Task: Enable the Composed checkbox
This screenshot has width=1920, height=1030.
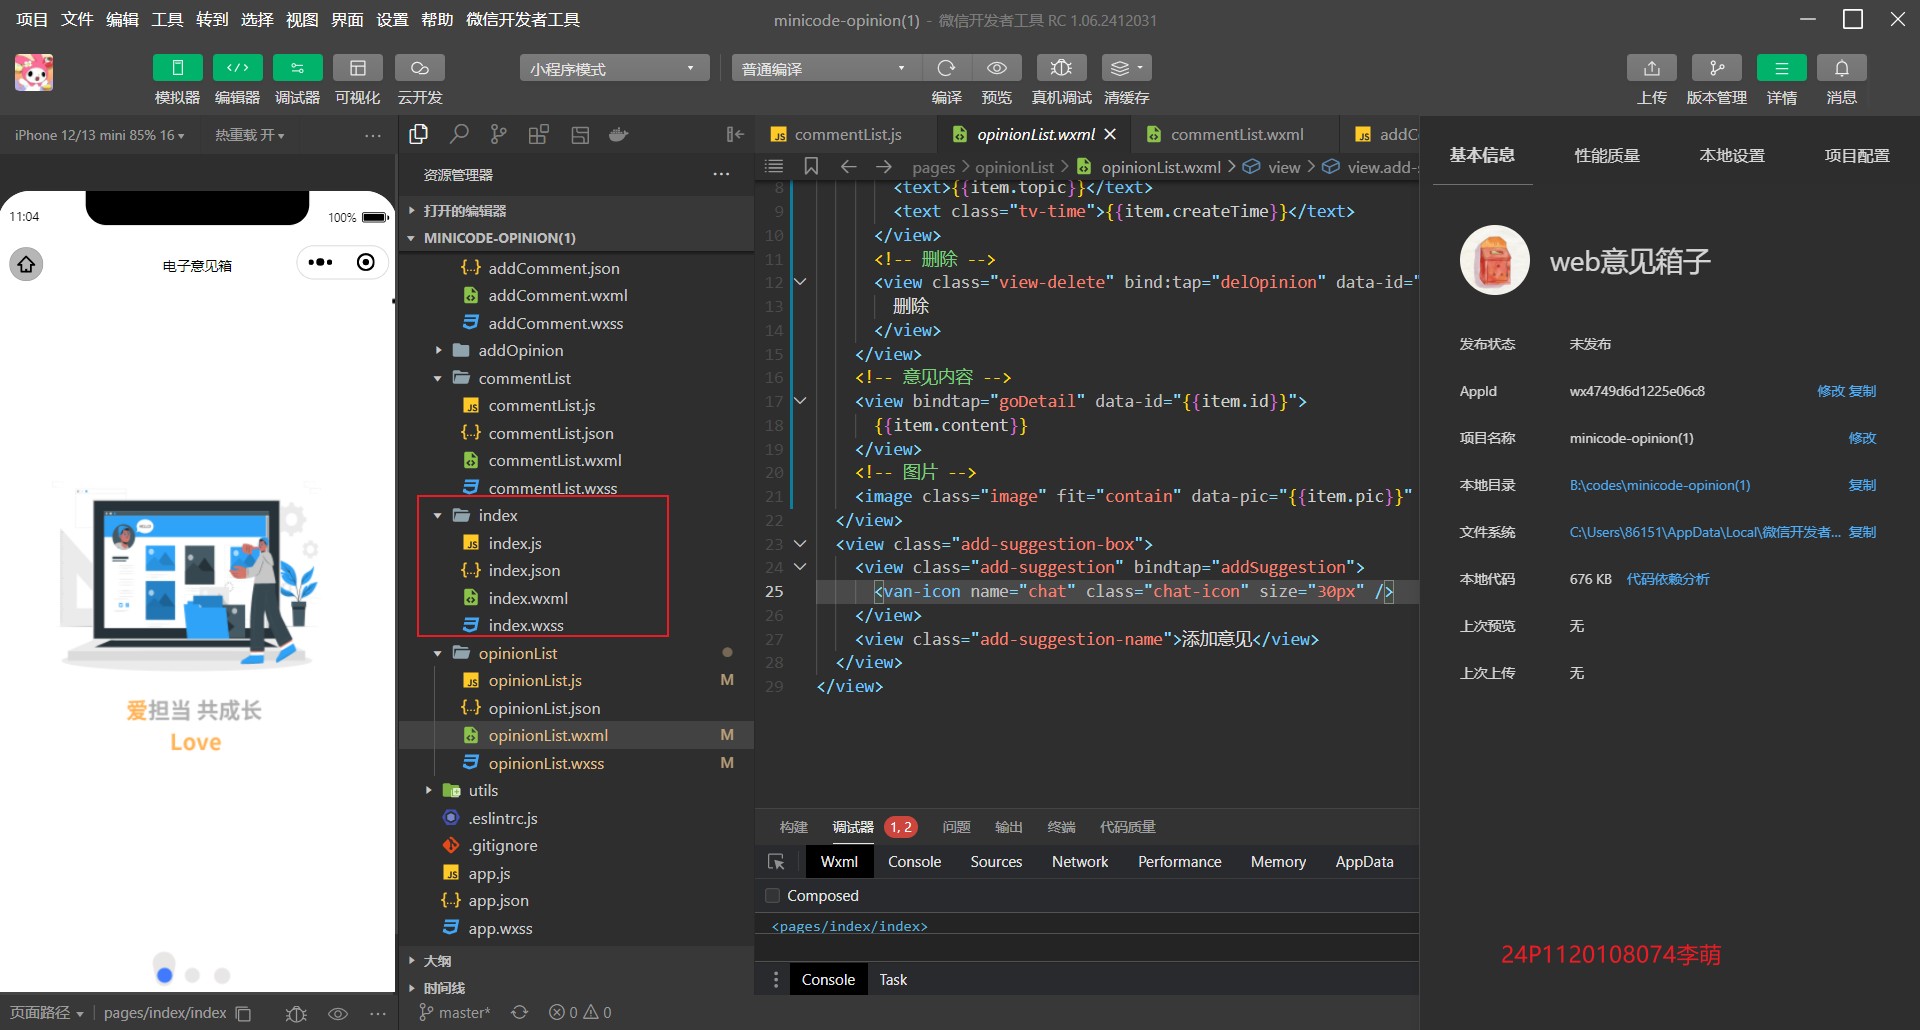Action: click(x=772, y=895)
